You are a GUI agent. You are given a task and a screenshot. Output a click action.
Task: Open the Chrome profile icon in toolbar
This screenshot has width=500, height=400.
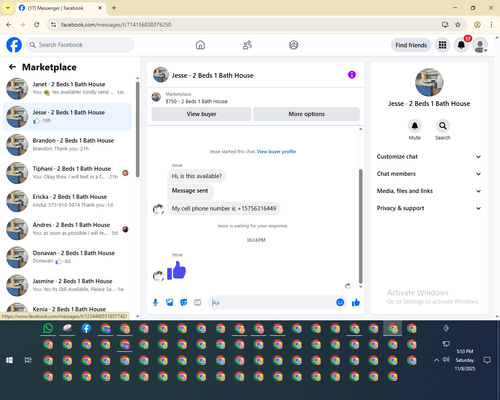[x=477, y=25]
